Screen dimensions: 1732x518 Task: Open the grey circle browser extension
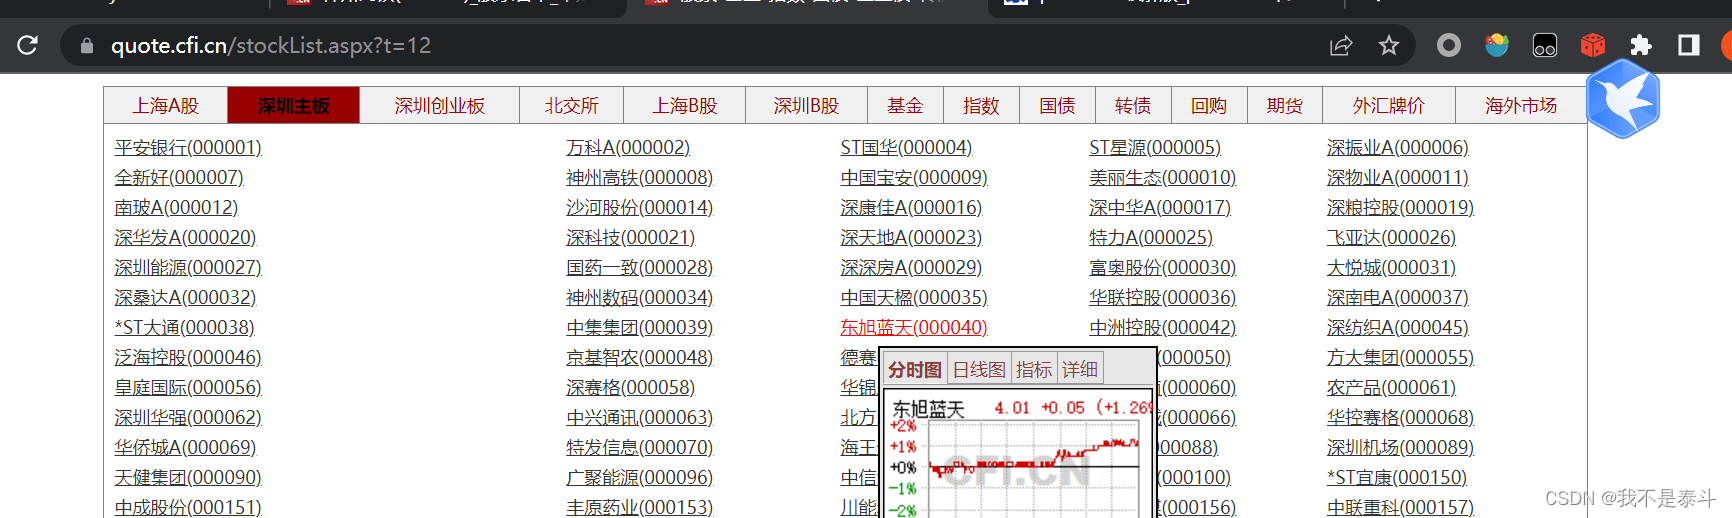[x=1449, y=45]
